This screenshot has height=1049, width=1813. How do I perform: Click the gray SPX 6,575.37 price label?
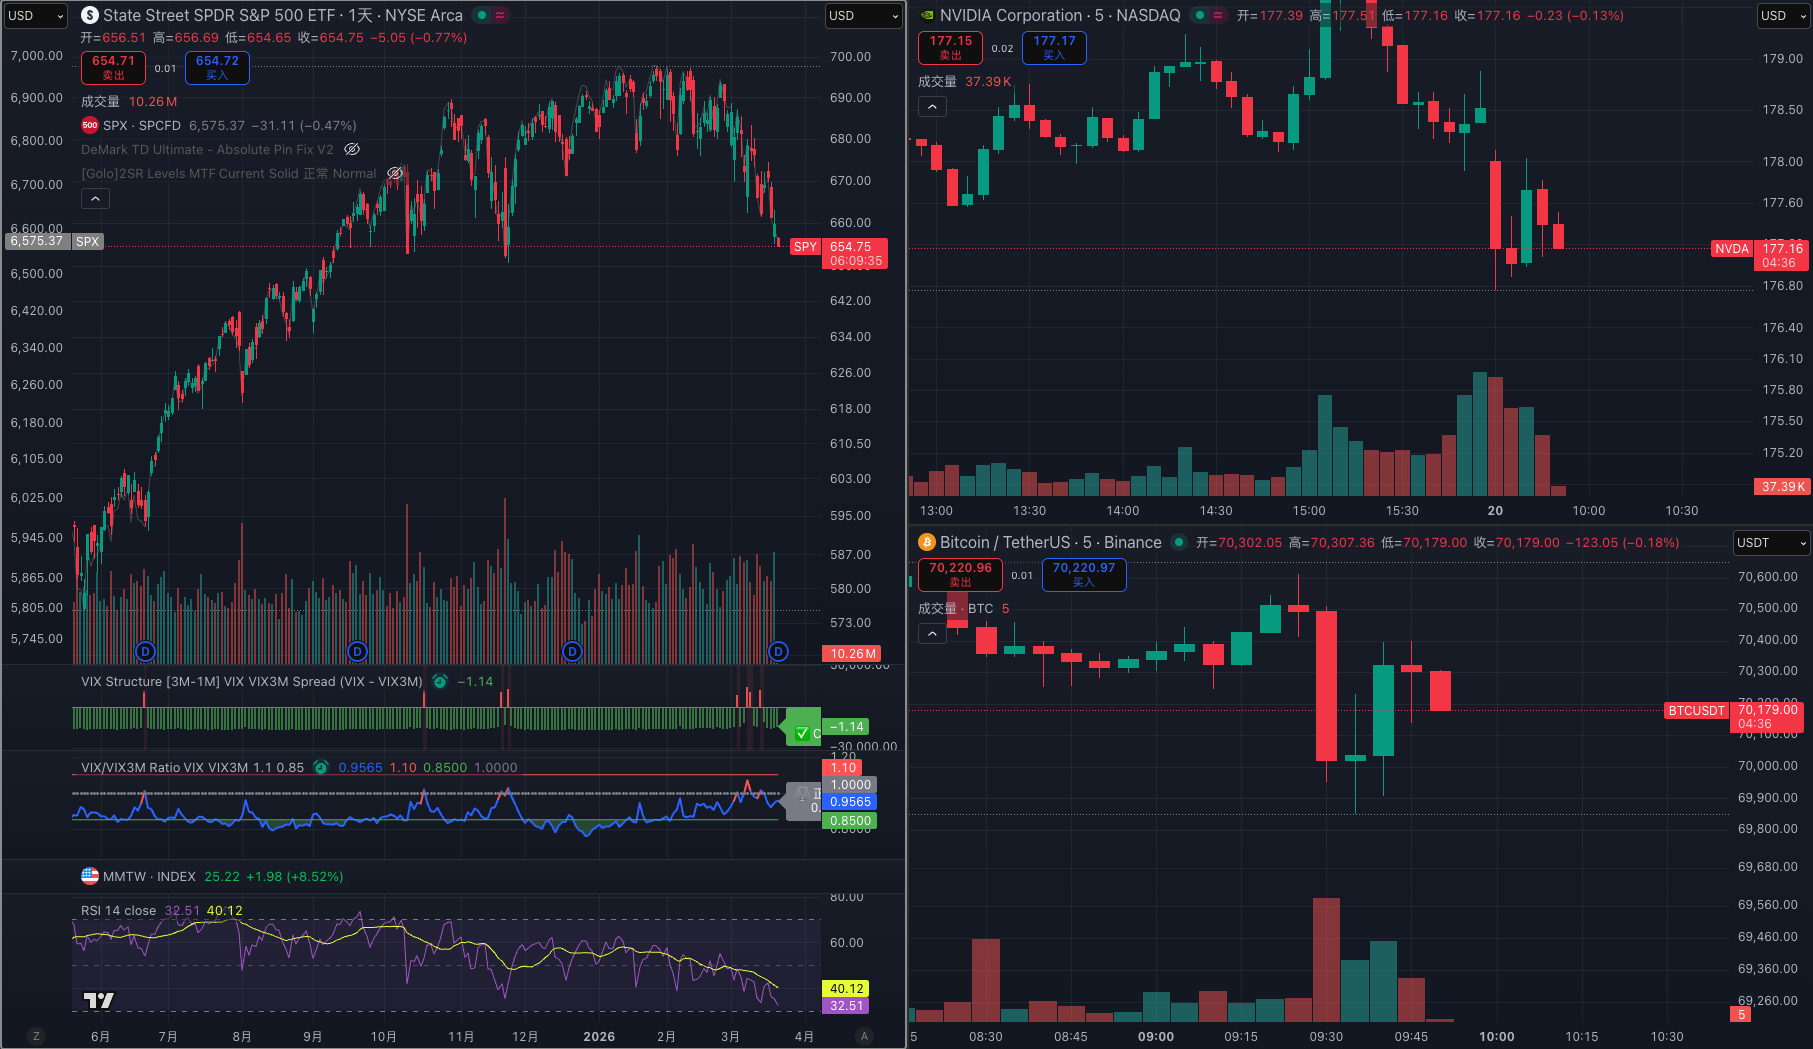point(54,241)
